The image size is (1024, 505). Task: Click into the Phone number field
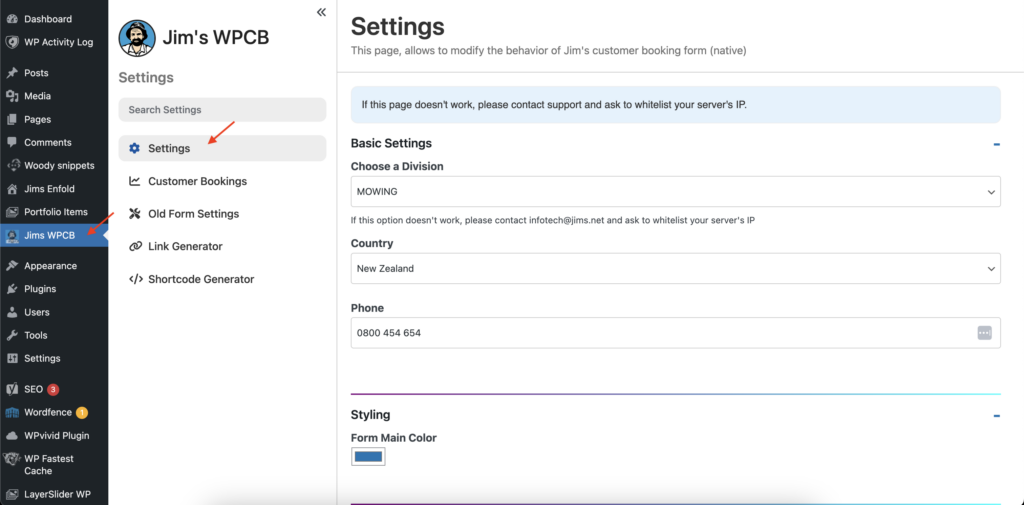pyautogui.click(x=660, y=333)
